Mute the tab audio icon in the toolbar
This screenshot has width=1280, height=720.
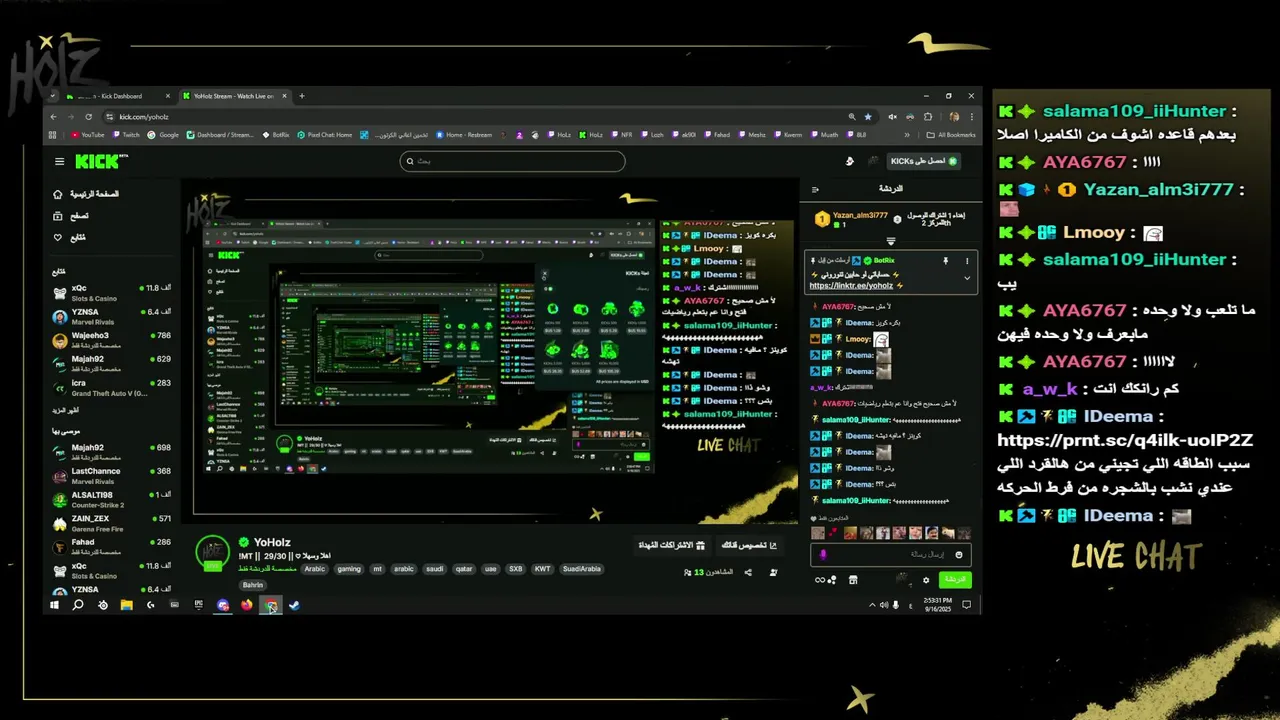(x=892, y=117)
